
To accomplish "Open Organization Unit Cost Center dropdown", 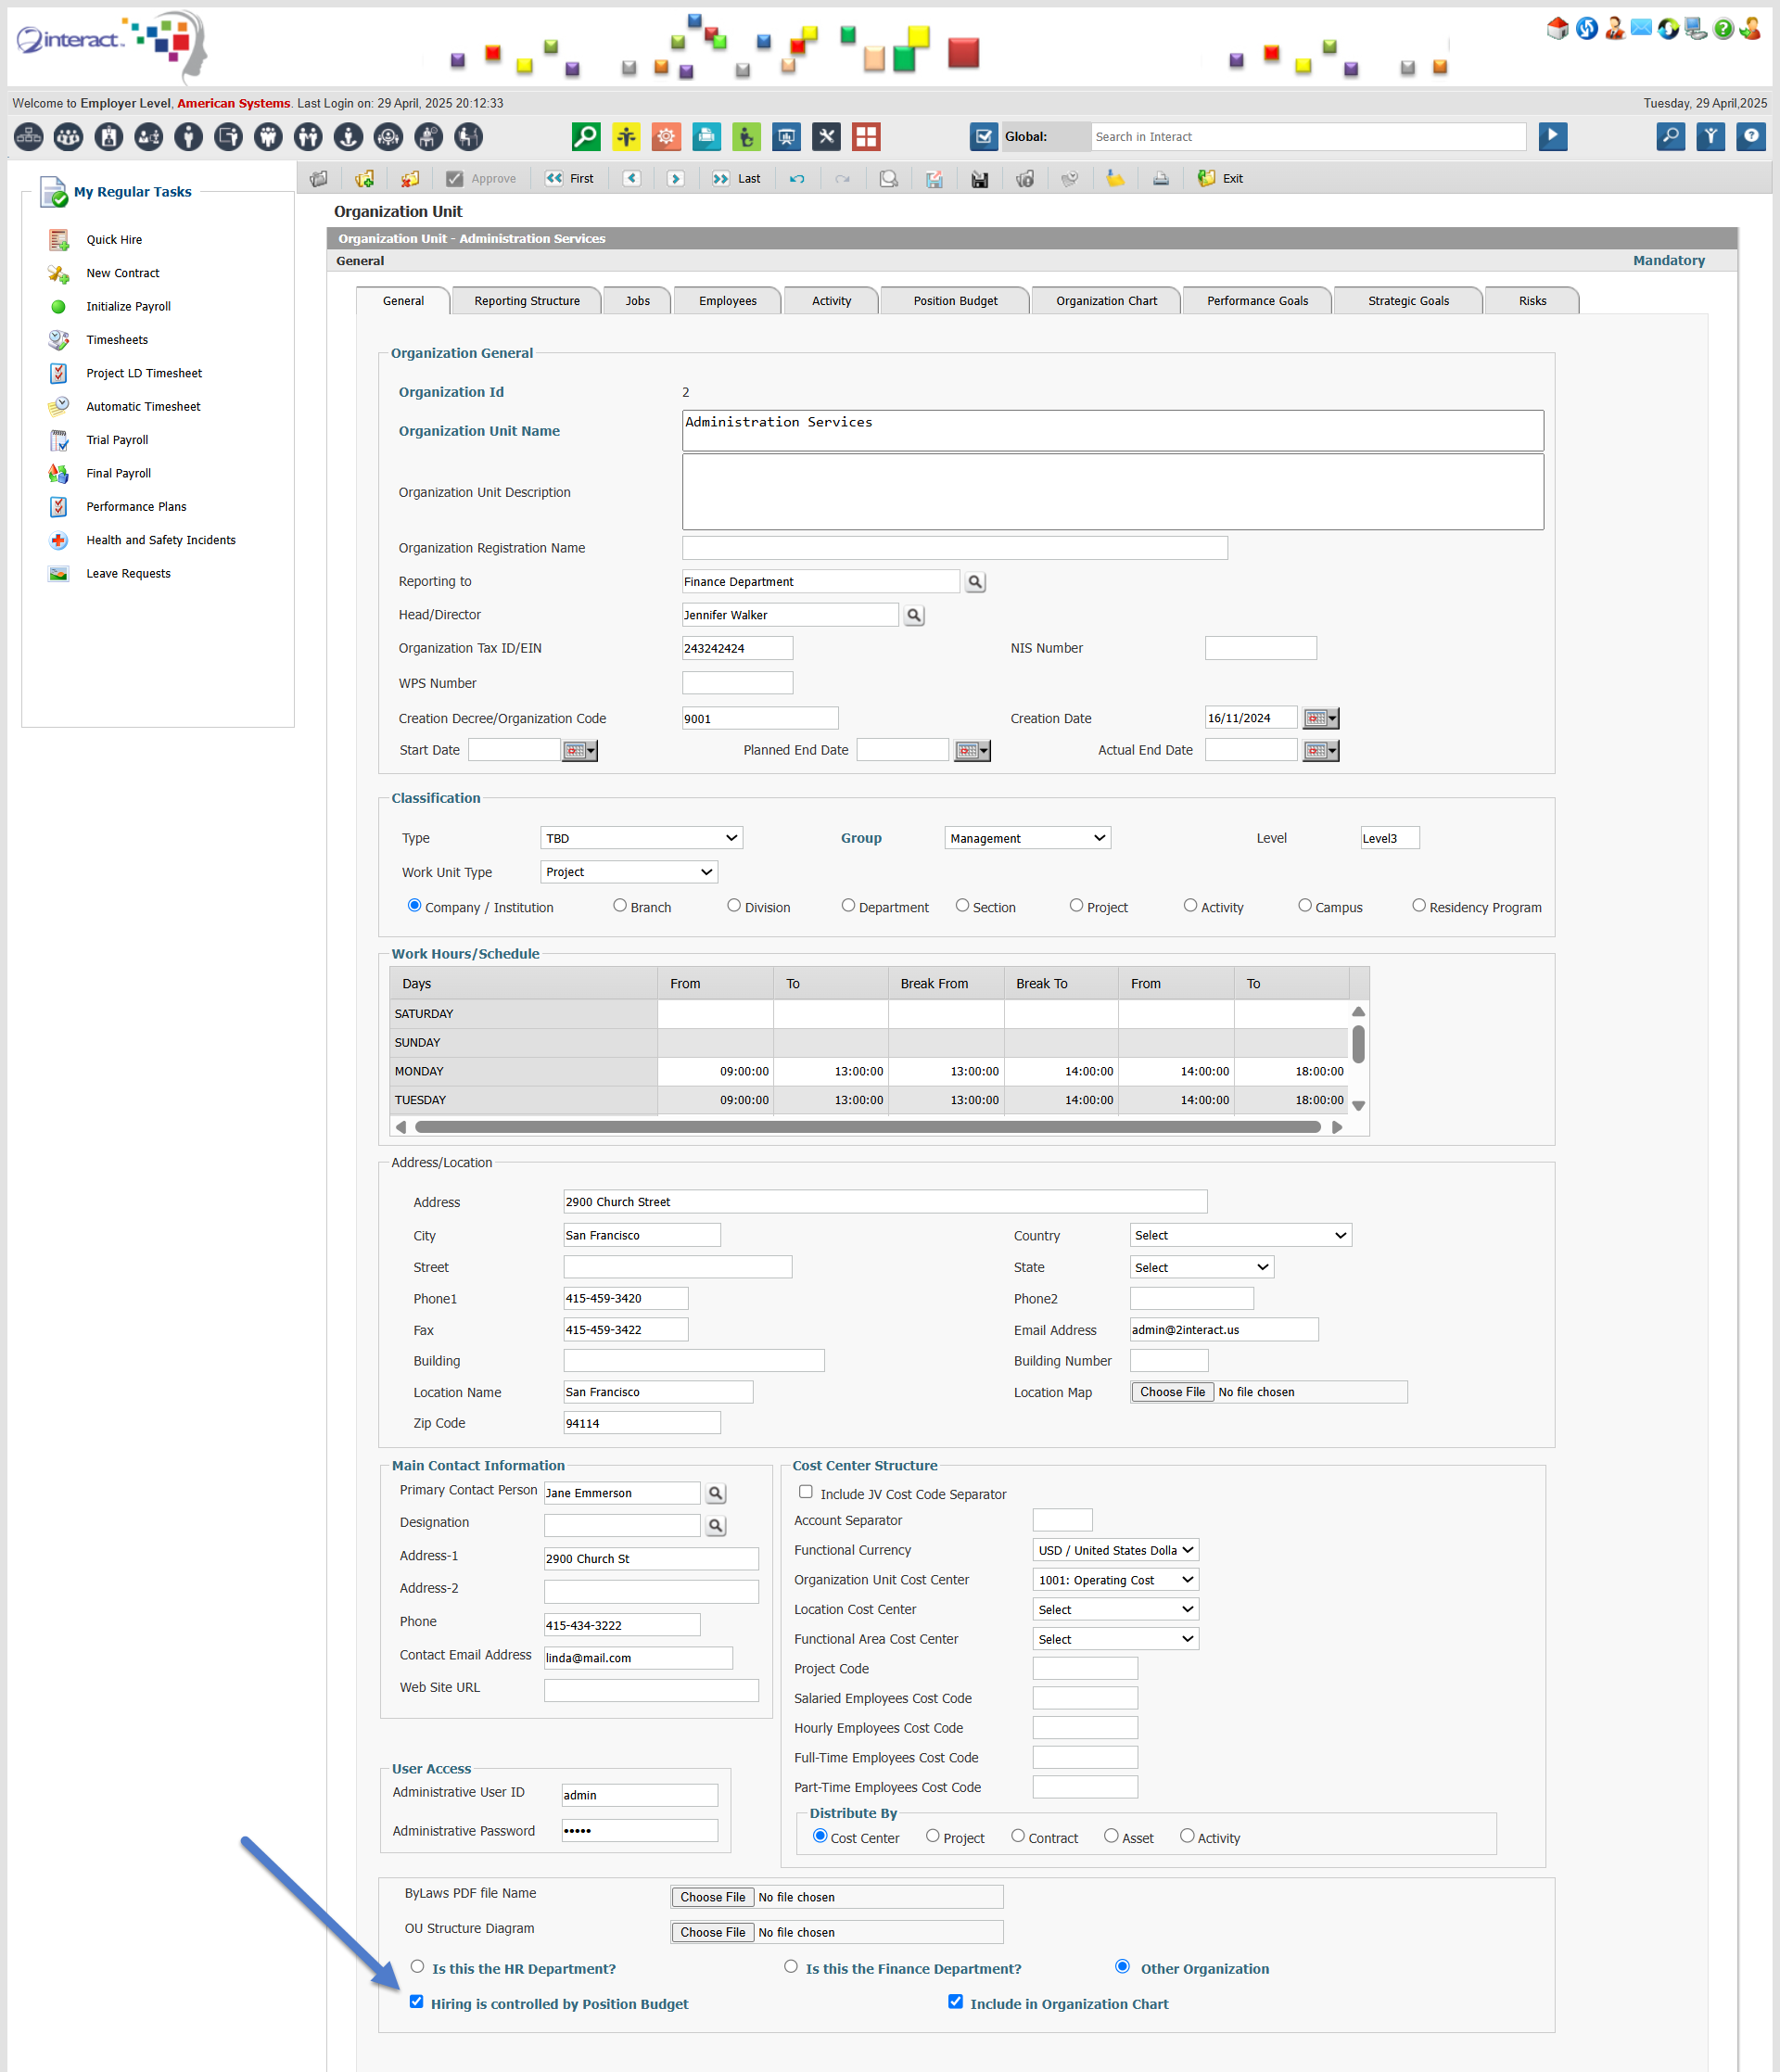I will [1116, 1581].
